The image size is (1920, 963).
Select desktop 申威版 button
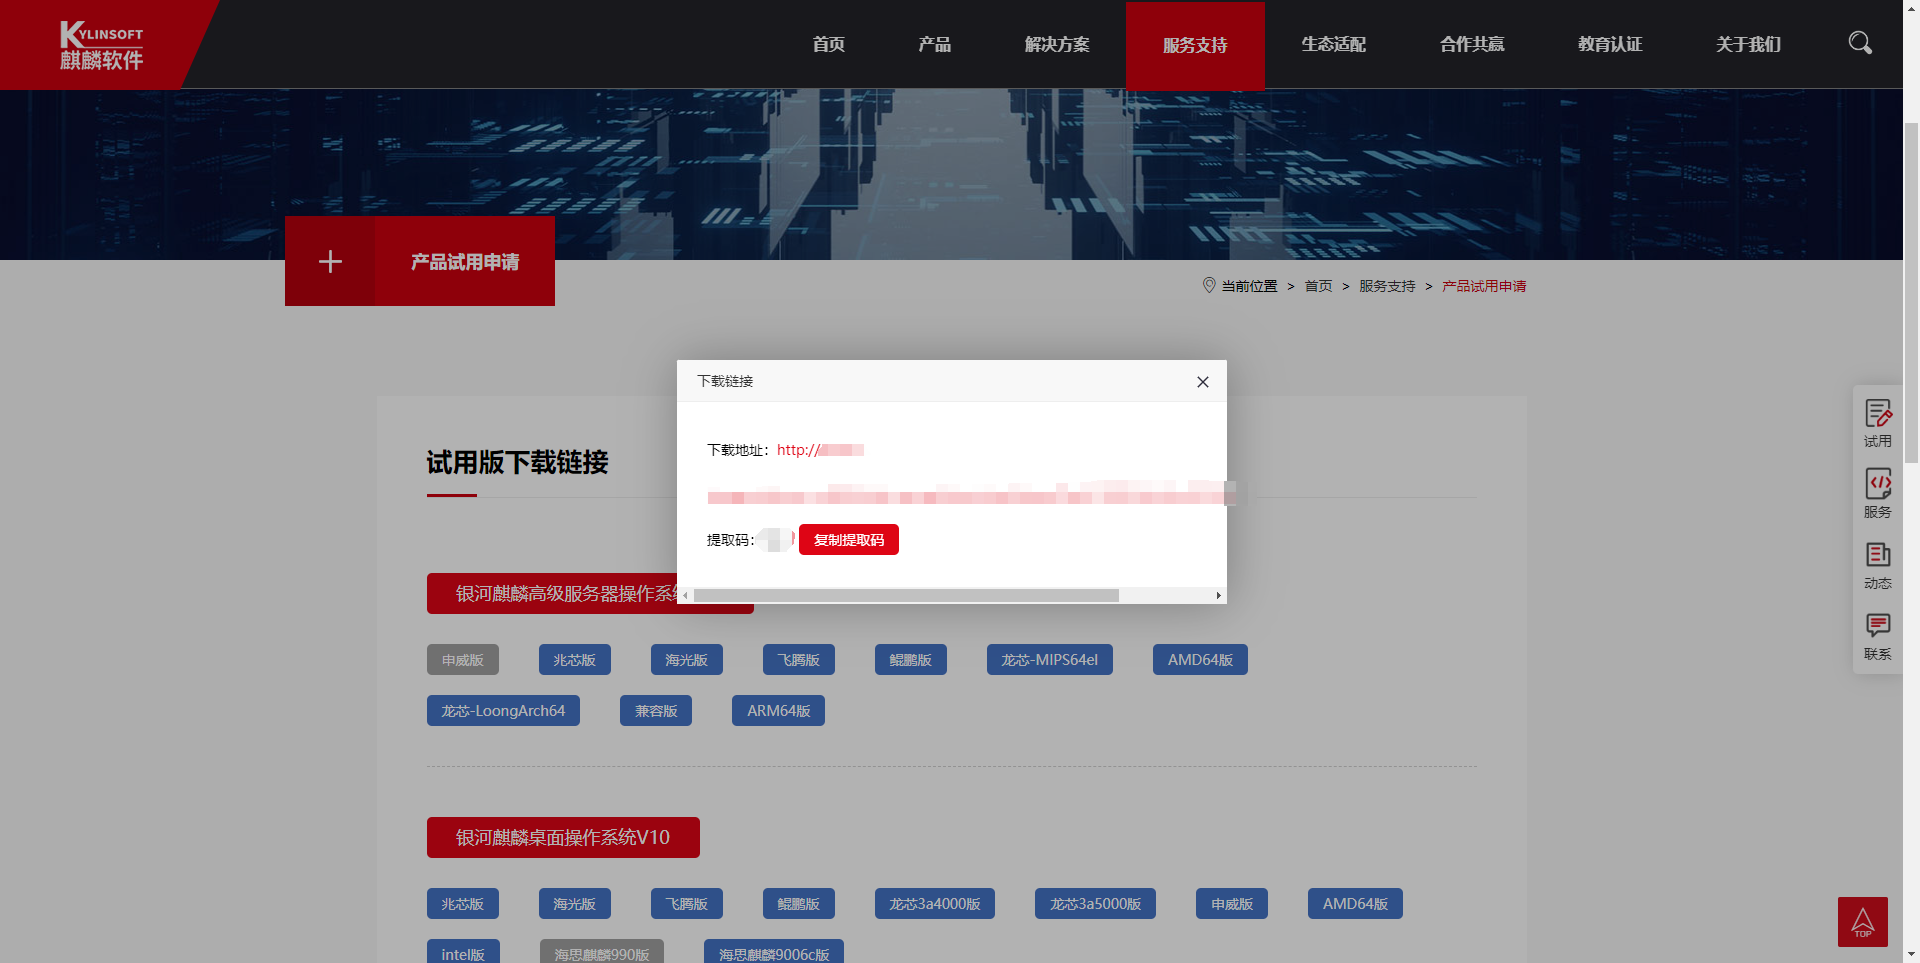tap(1232, 904)
